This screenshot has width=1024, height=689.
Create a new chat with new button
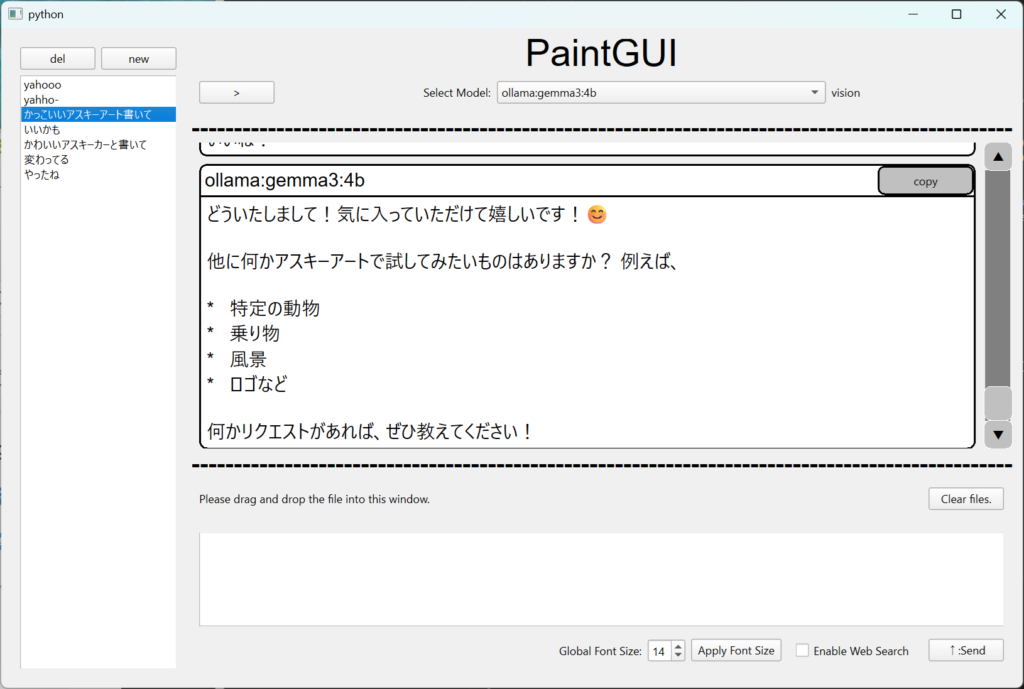click(x=138, y=59)
